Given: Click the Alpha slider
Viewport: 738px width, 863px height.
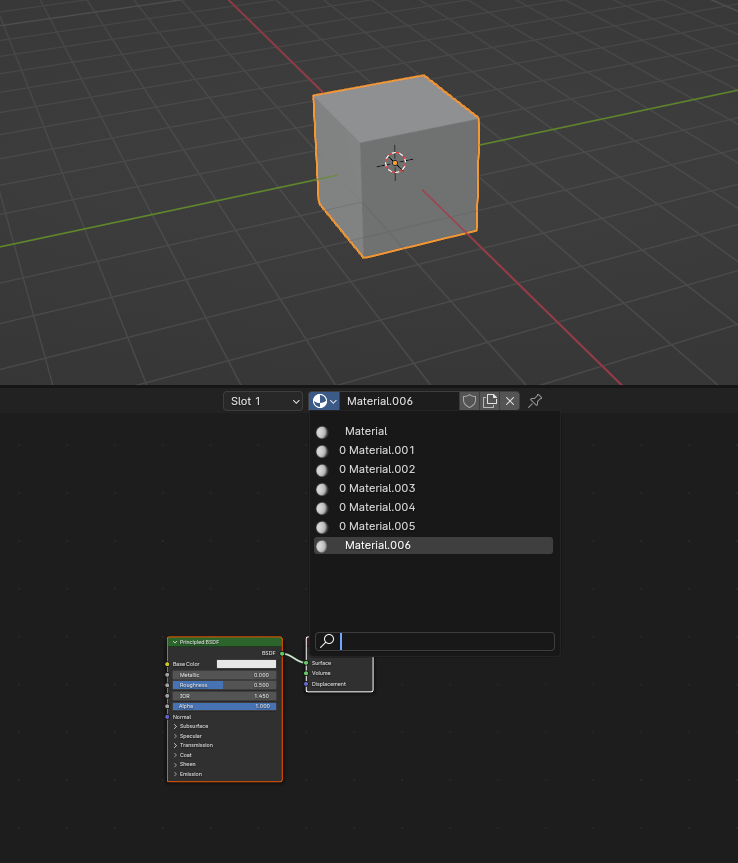Looking at the screenshot, I should [224, 706].
